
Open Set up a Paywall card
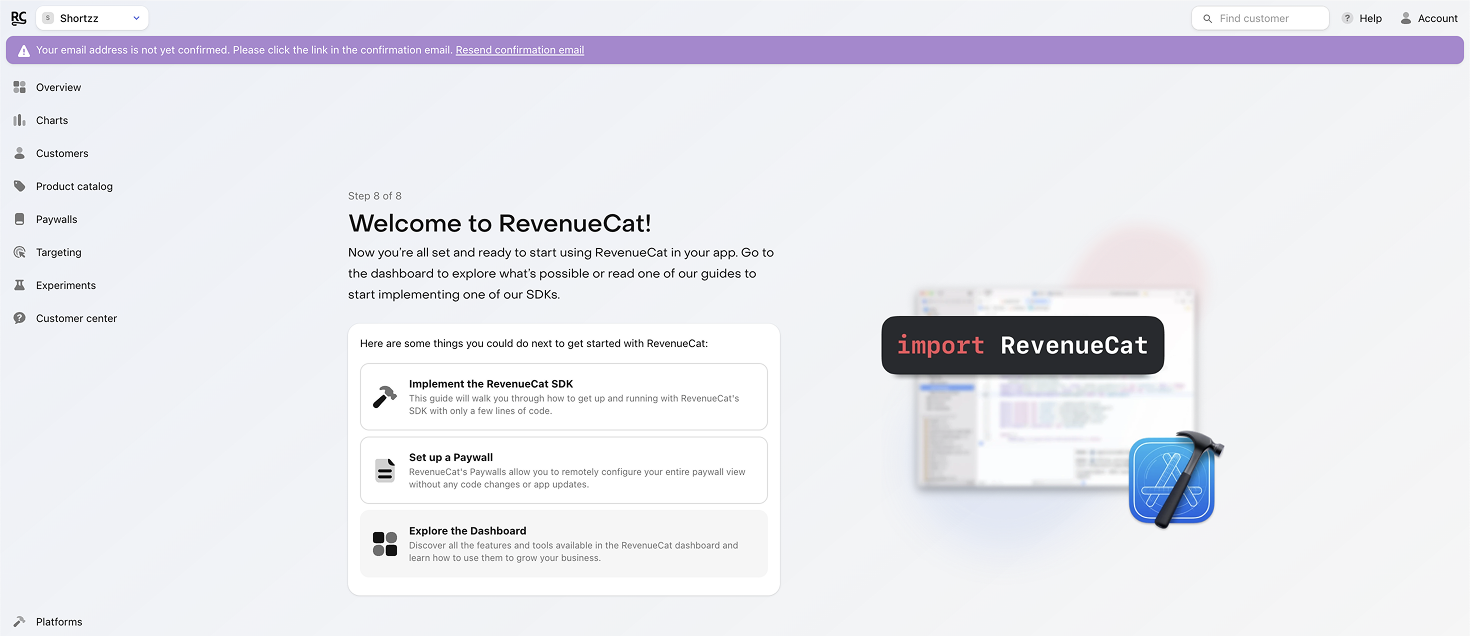tap(564, 470)
